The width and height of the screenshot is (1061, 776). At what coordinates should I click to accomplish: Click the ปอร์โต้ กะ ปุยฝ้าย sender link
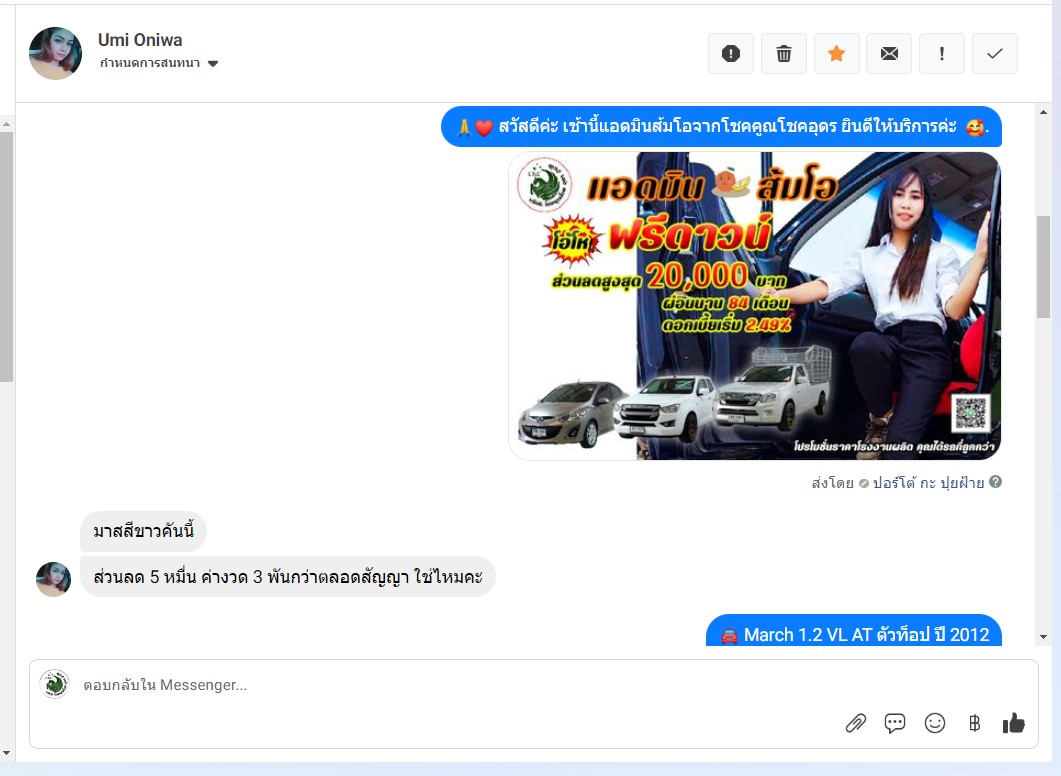928,482
